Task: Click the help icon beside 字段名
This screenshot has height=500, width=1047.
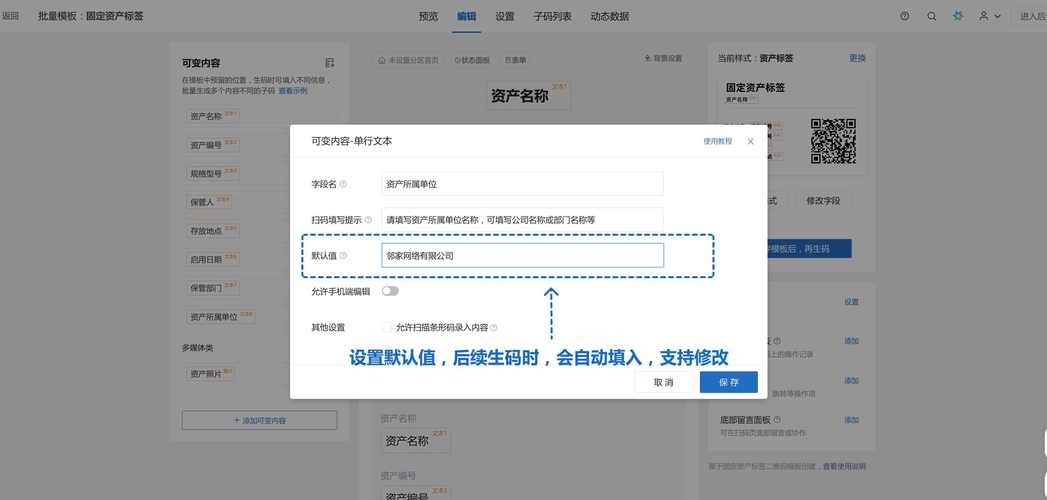Action: click(x=343, y=184)
